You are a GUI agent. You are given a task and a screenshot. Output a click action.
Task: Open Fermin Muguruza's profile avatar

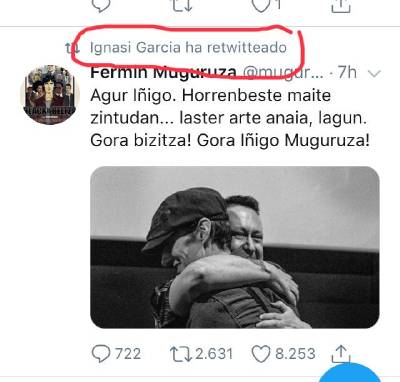coord(50,95)
